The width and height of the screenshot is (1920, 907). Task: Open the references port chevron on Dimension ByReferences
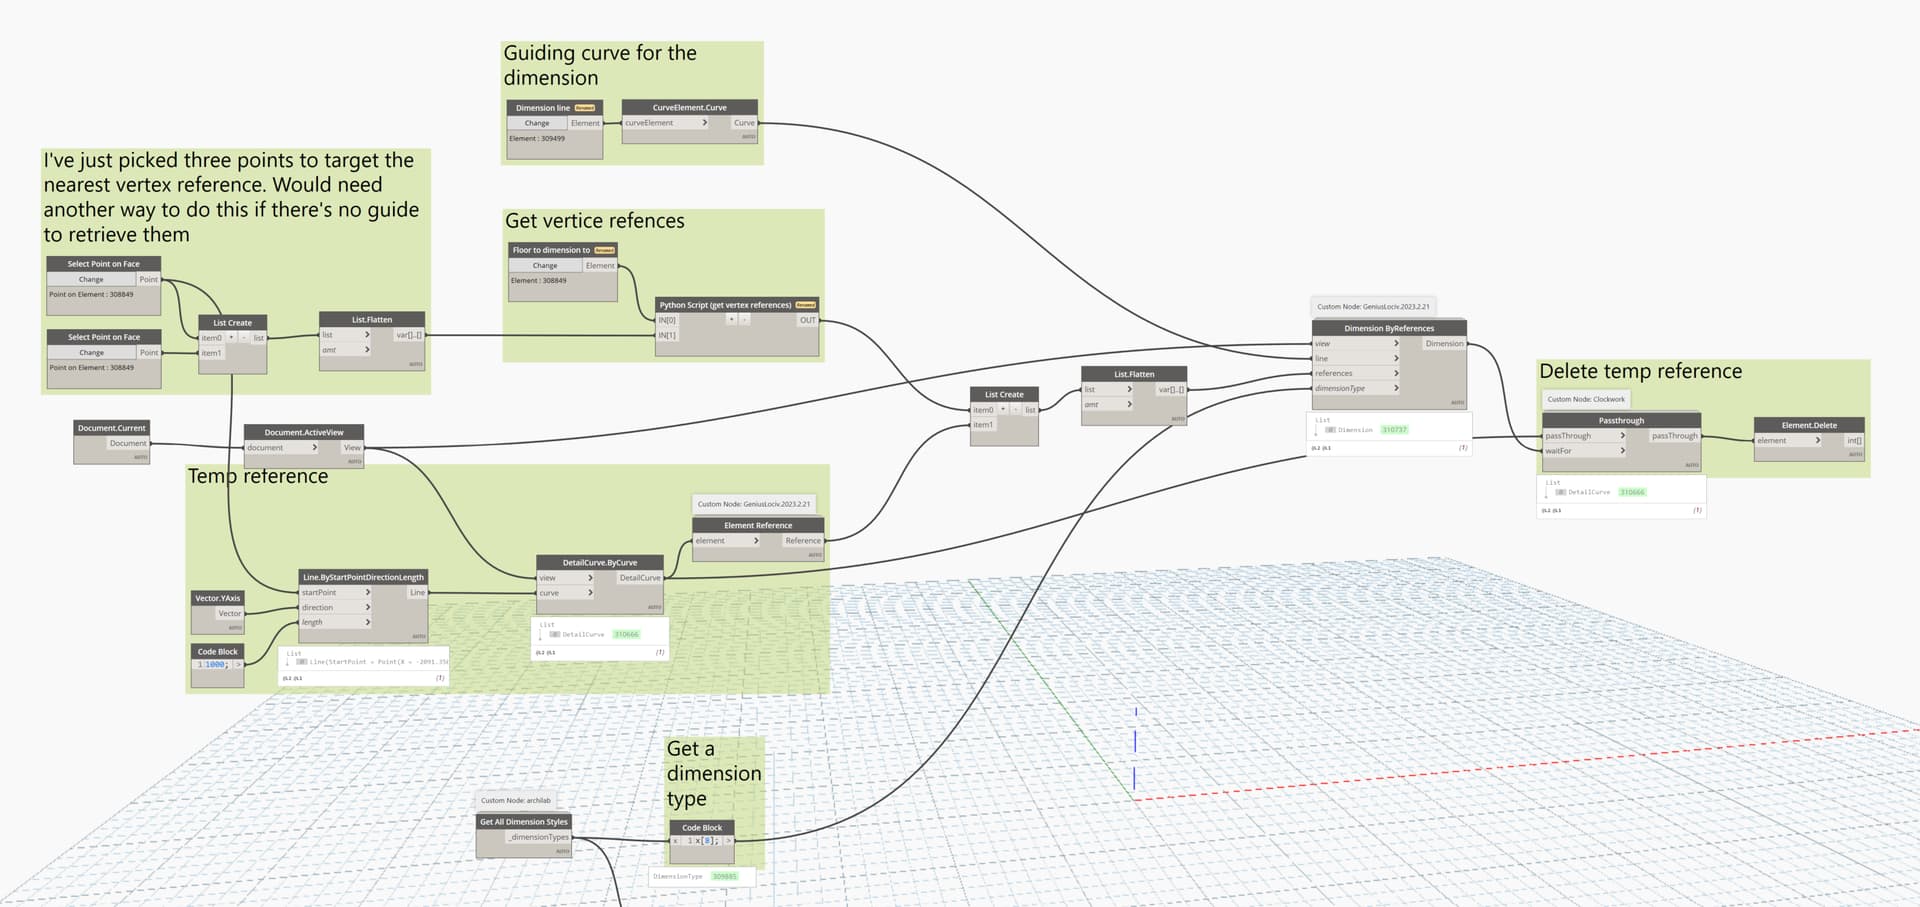[1396, 373]
